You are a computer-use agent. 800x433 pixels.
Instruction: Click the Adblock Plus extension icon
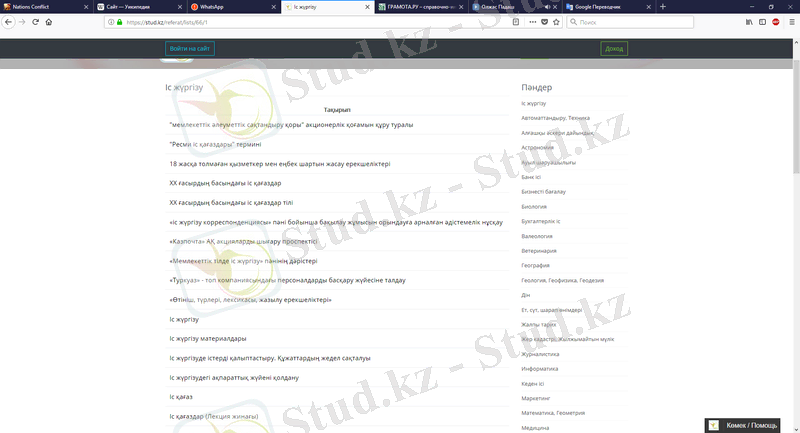tap(775, 21)
